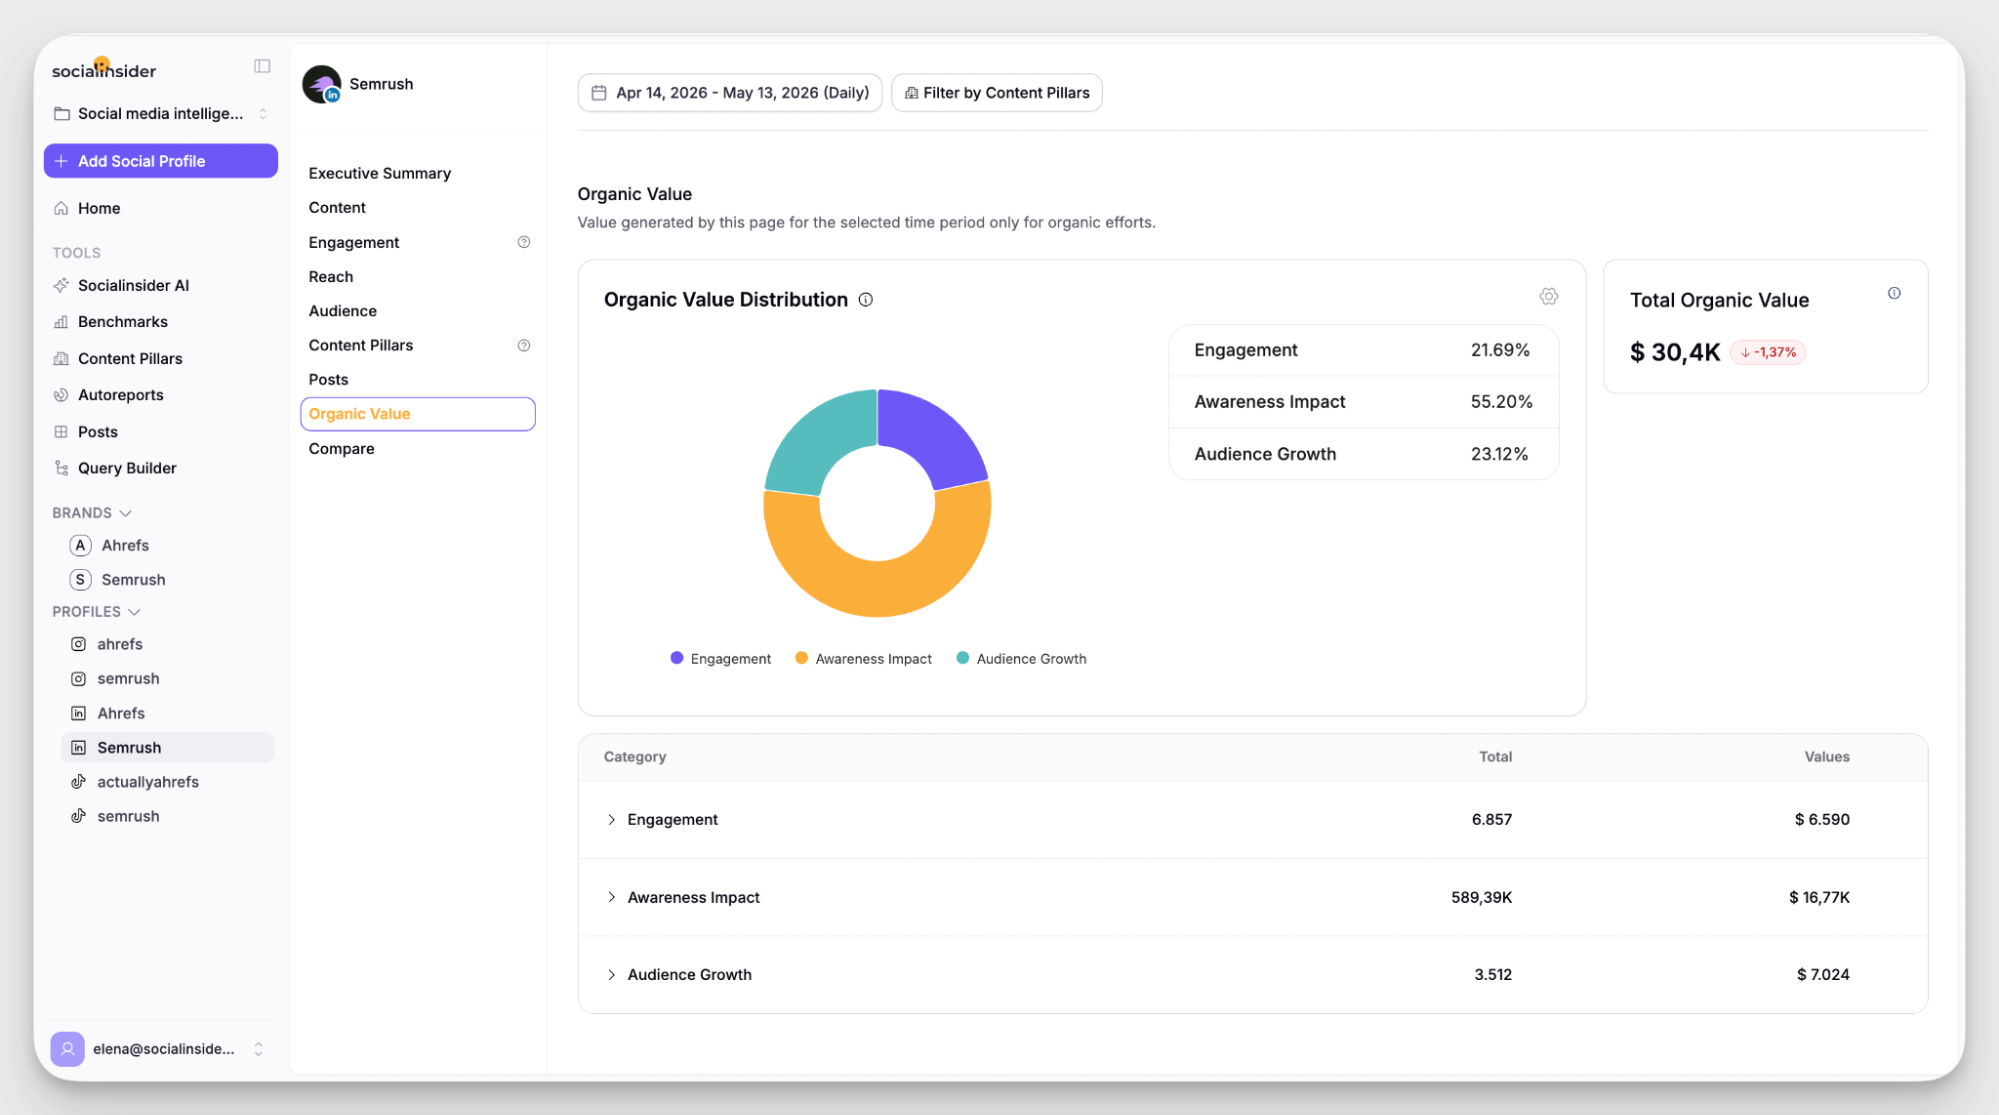Click the Instagram icon beside ahrefs profile
This screenshot has width=1999, height=1115.
click(78, 644)
